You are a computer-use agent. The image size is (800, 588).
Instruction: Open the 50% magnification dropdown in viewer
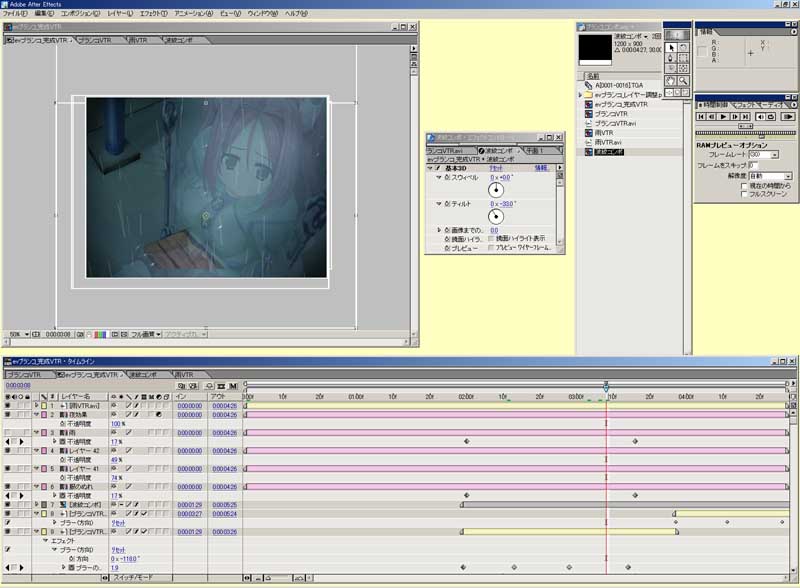click(27, 335)
